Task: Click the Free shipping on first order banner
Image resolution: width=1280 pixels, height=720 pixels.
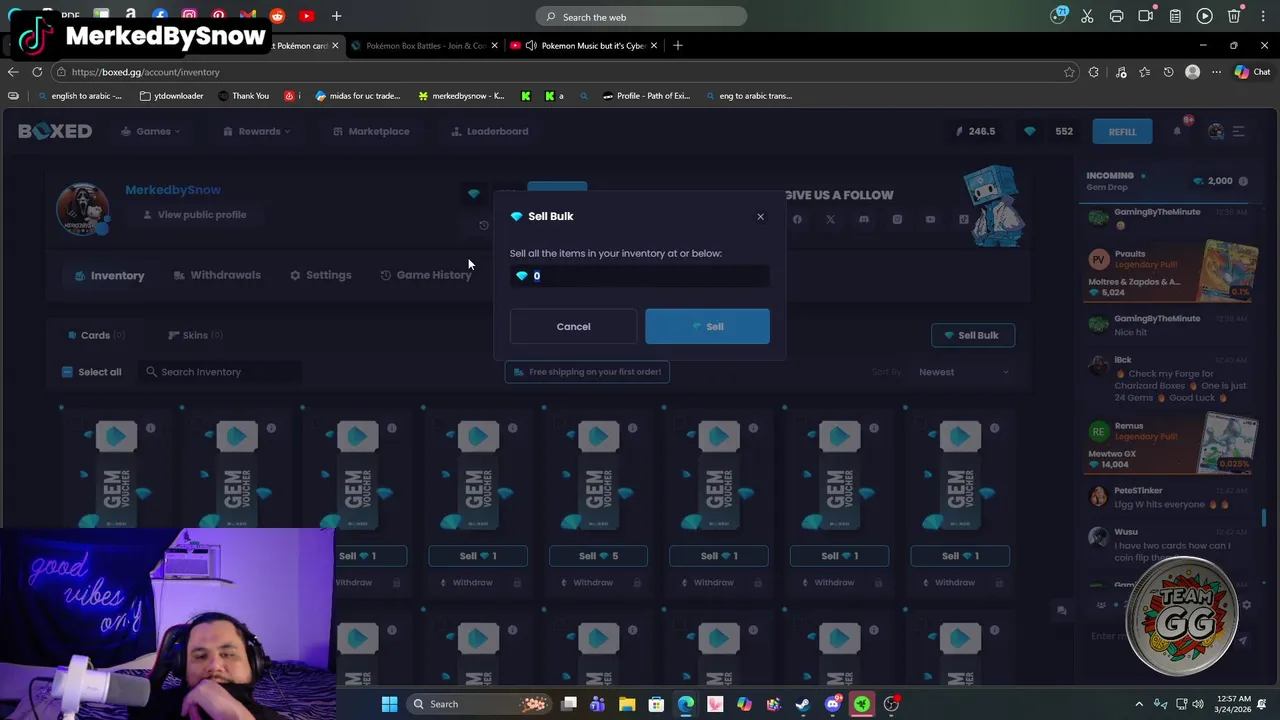Action: (x=587, y=372)
